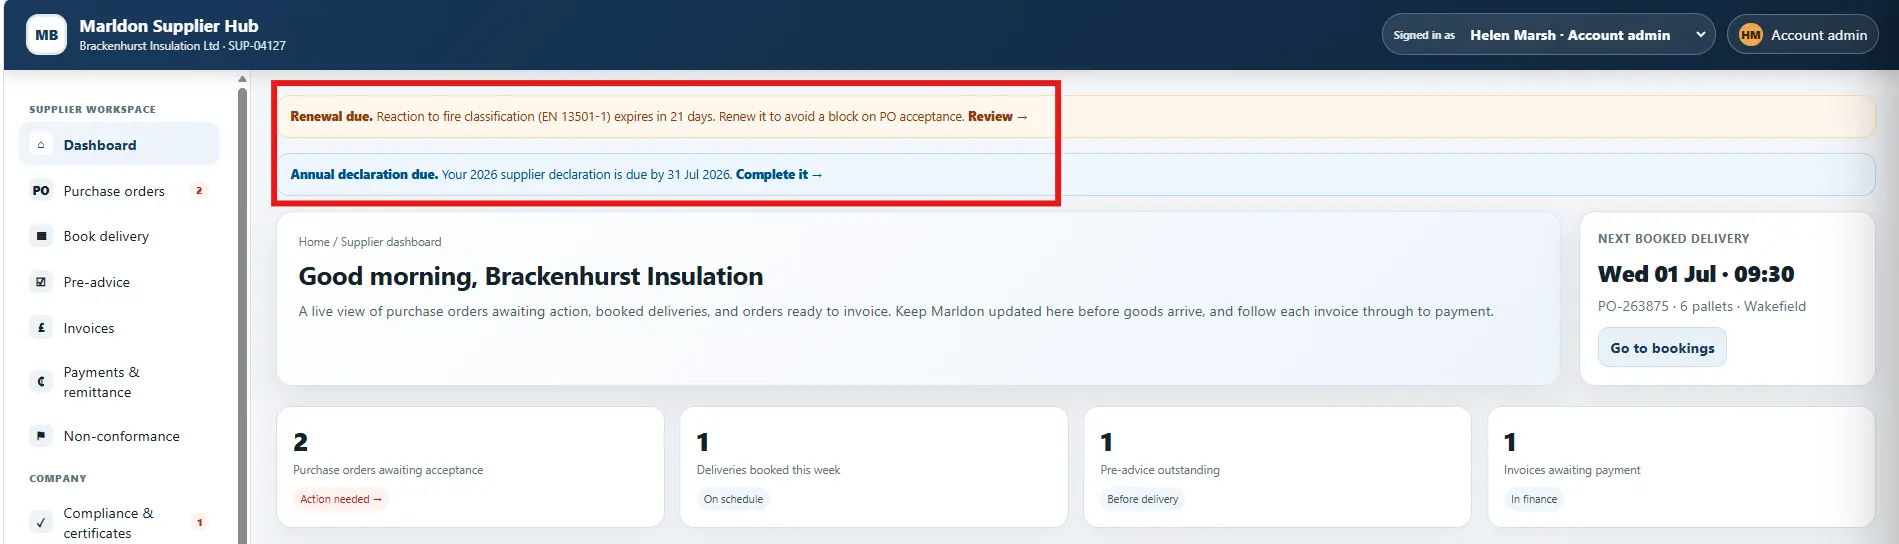Open the Signed in as user dropdown
The height and width of the screenshot is (544, 1899).
point(1548,35)
